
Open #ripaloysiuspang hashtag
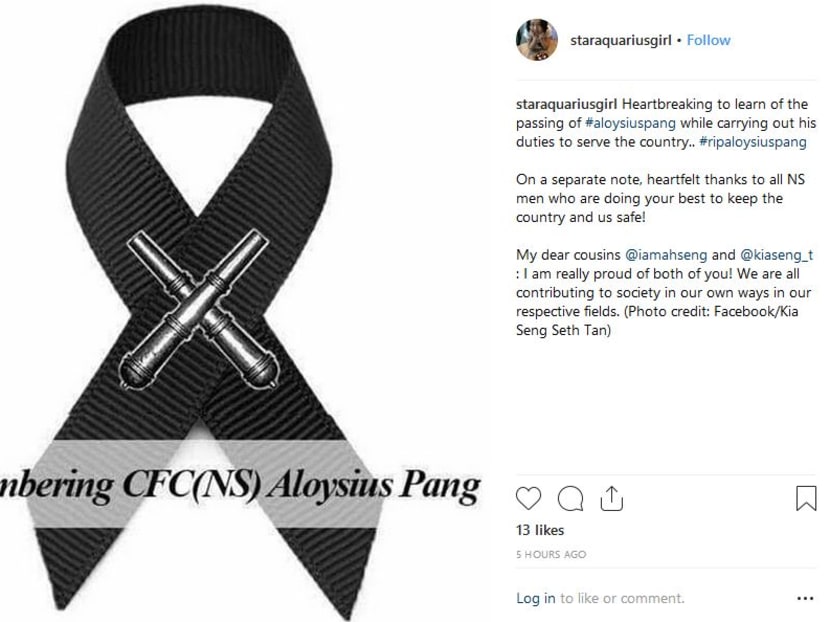(x=753, y=142)
